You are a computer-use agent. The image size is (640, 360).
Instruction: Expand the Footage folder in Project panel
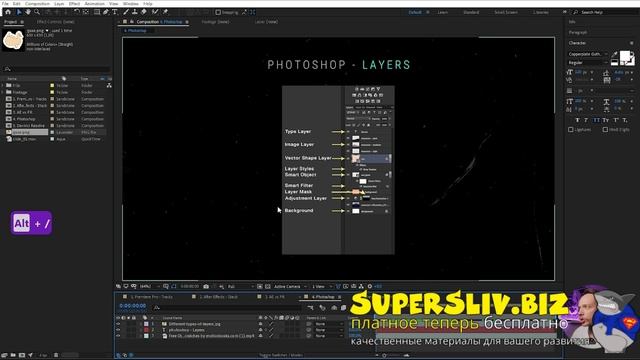point(3,92)
